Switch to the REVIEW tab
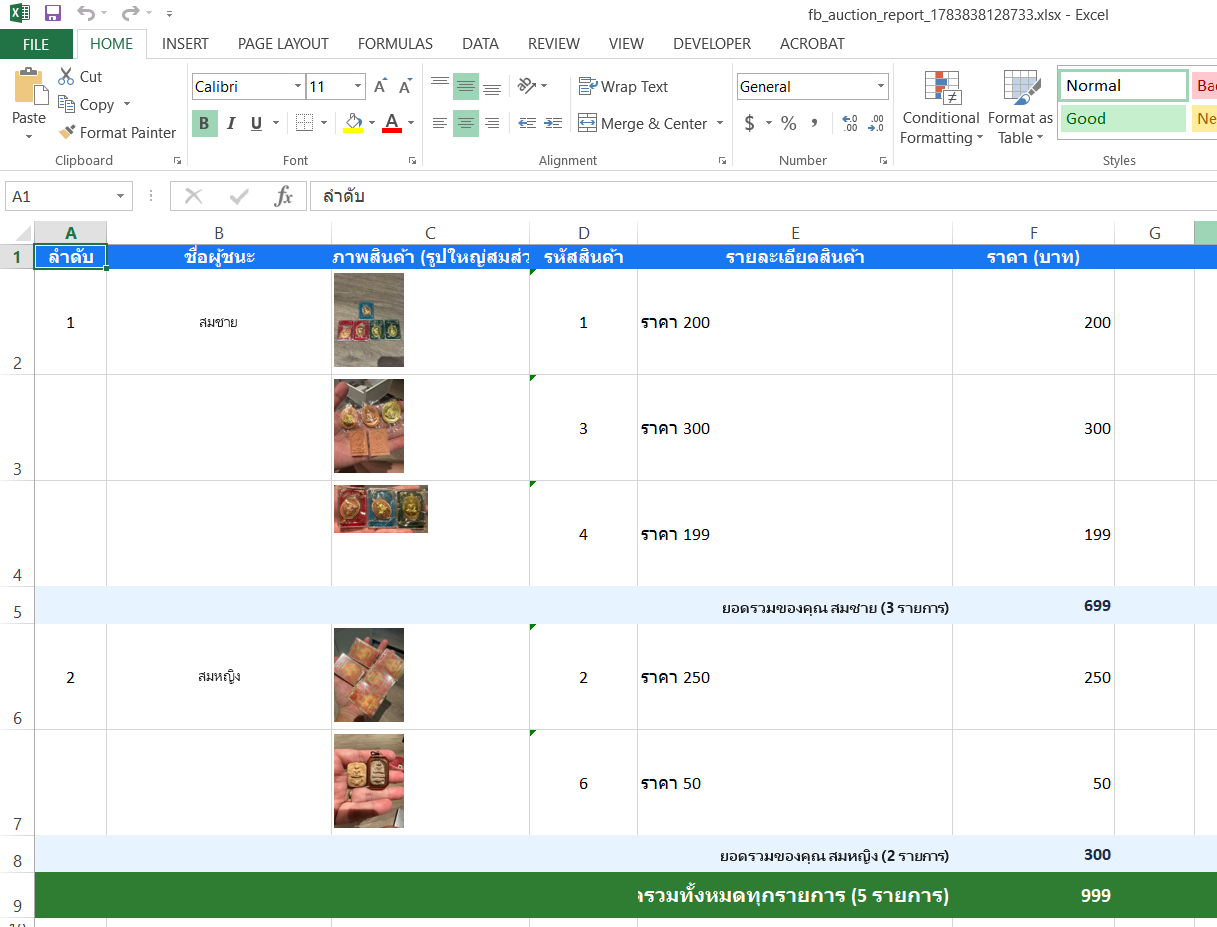The width and height of the screenshot is (1217, 927). point(554,44)
